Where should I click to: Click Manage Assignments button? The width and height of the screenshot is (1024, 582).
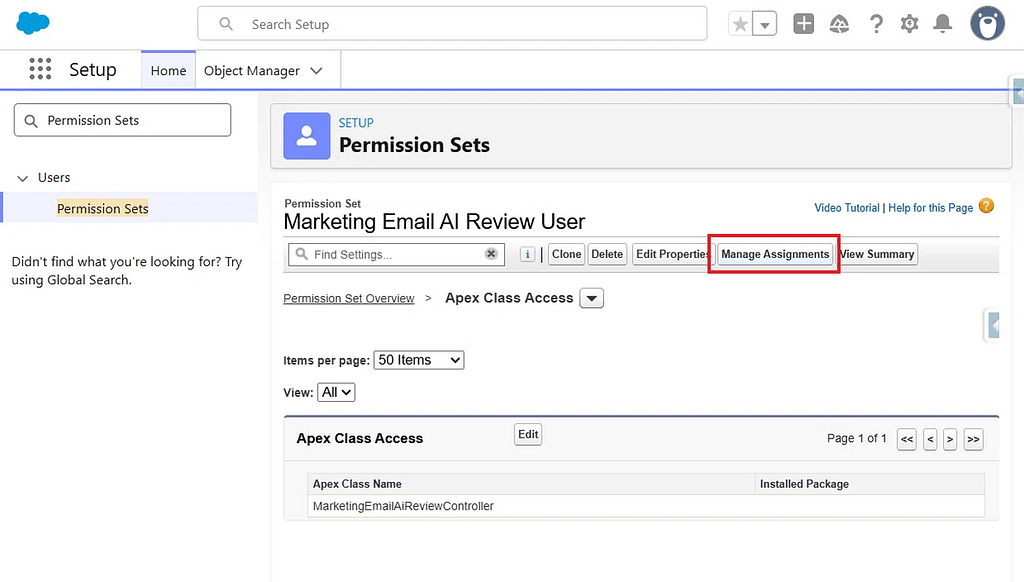[775, 254]
